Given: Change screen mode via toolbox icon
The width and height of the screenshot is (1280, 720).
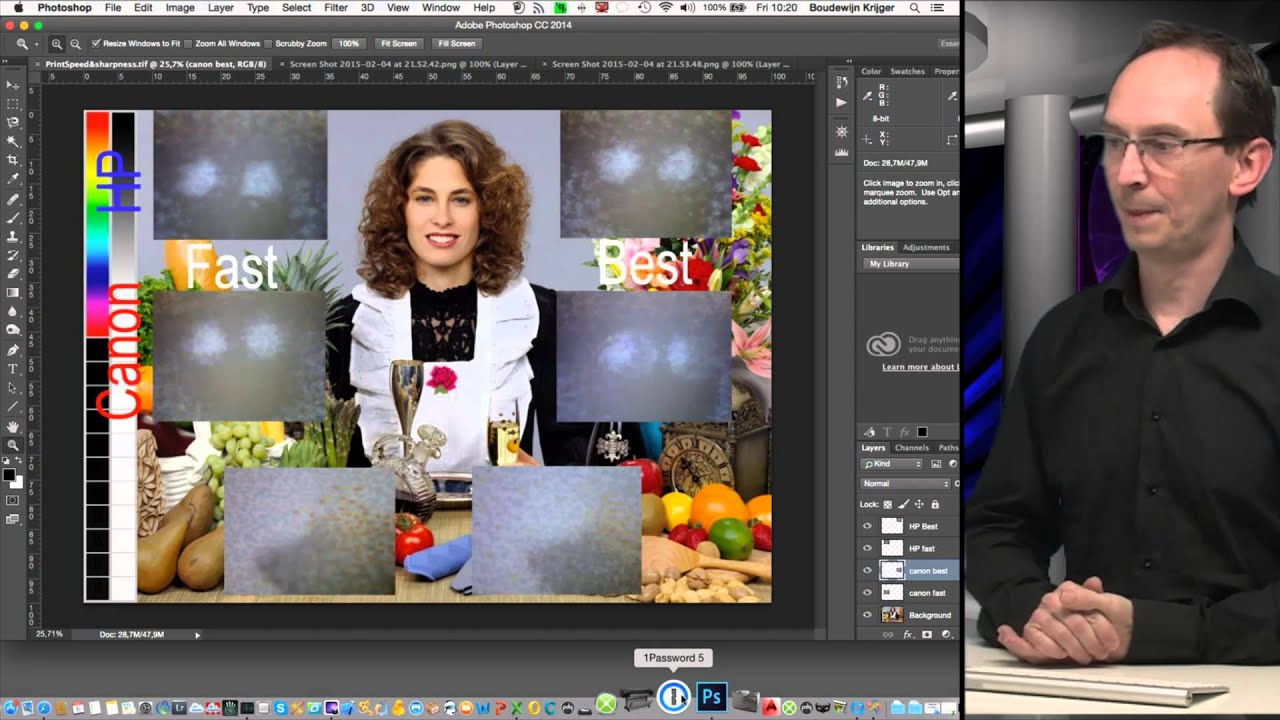Looking at the screenshot, I should tap(13, 519).
